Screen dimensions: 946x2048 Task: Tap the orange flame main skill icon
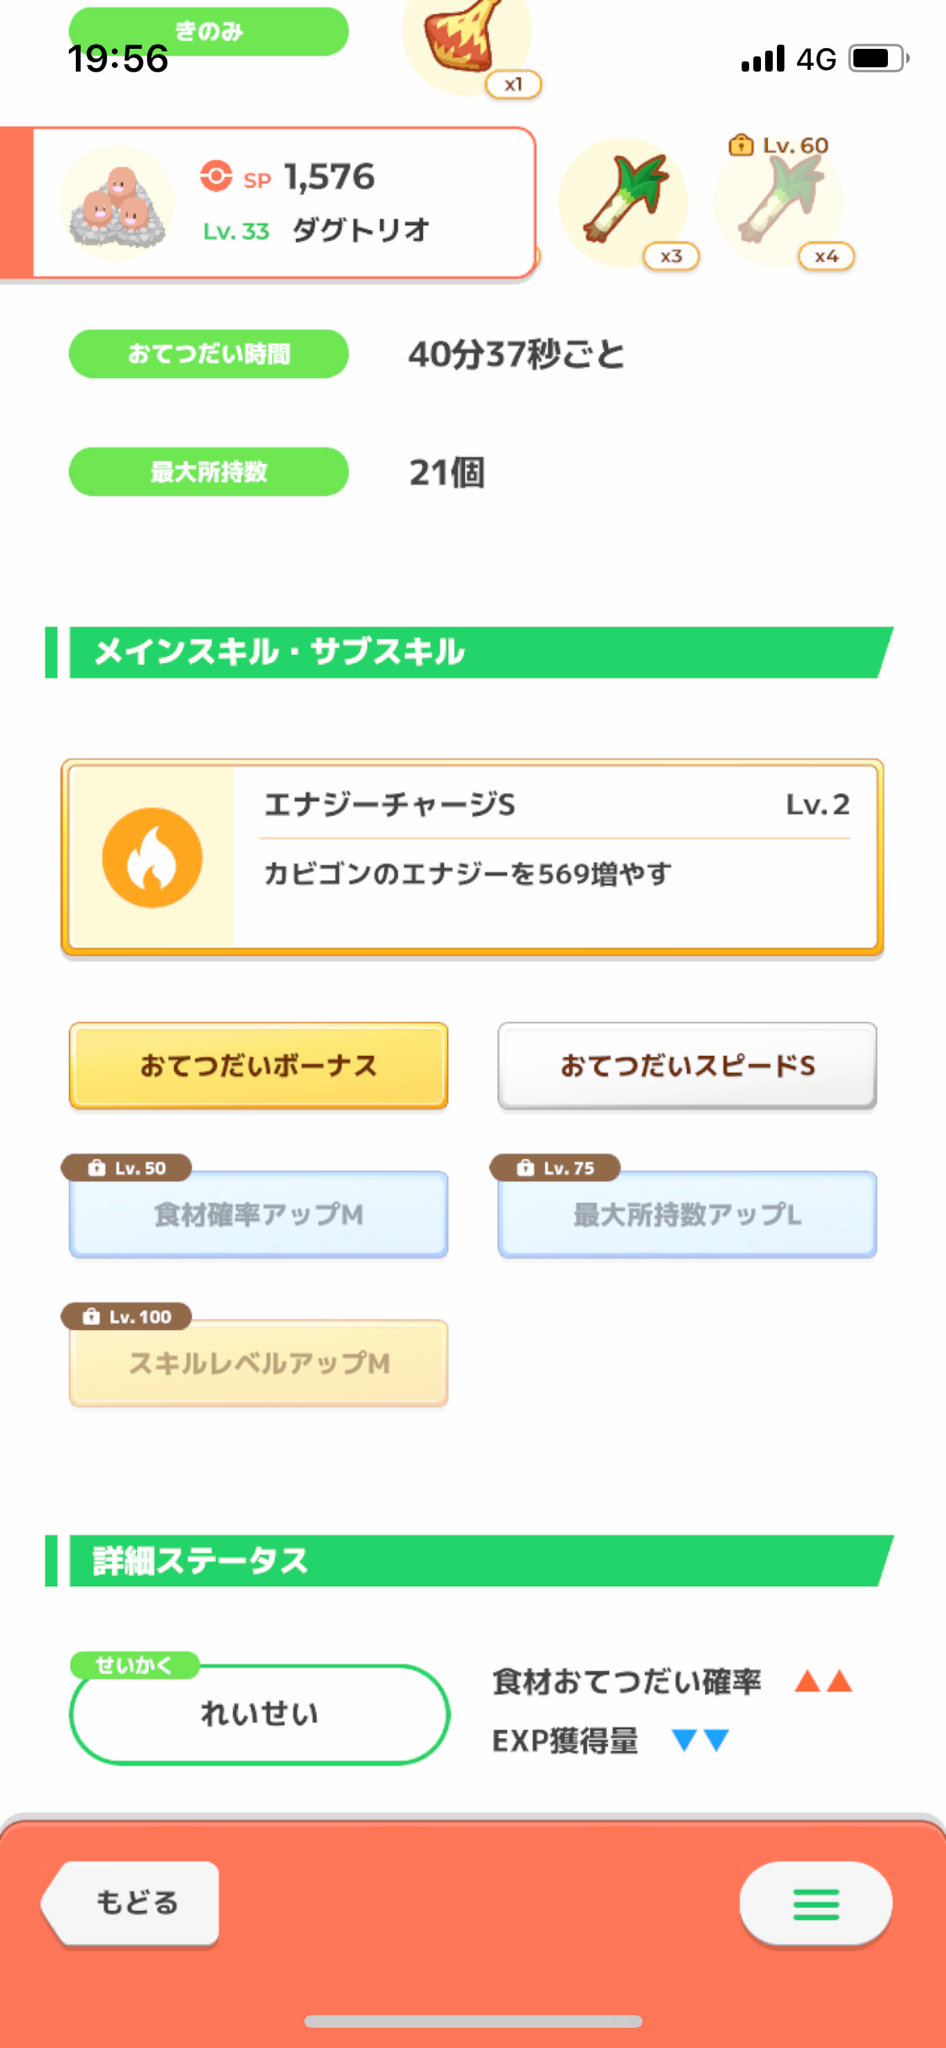click(x=152, y=858)
